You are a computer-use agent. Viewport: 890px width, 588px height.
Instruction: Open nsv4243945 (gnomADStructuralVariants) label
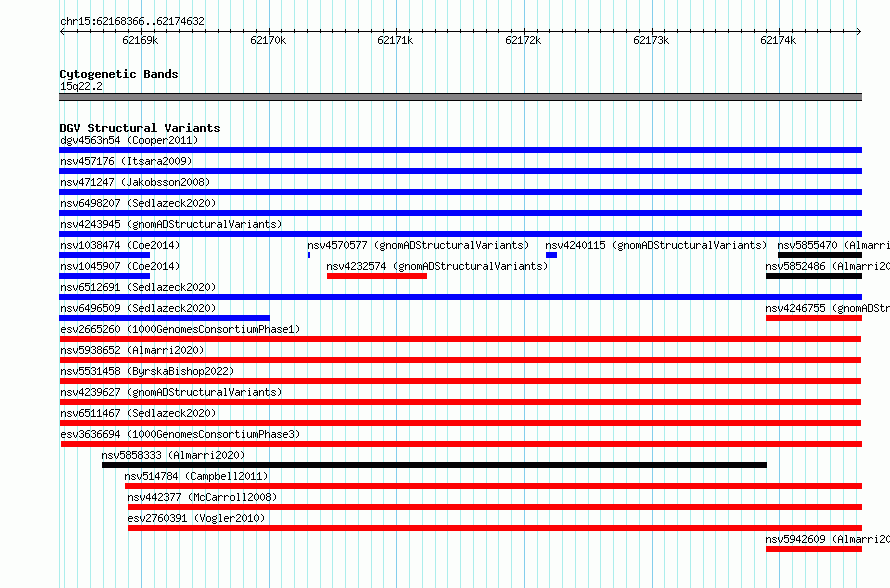pos(171,224)
